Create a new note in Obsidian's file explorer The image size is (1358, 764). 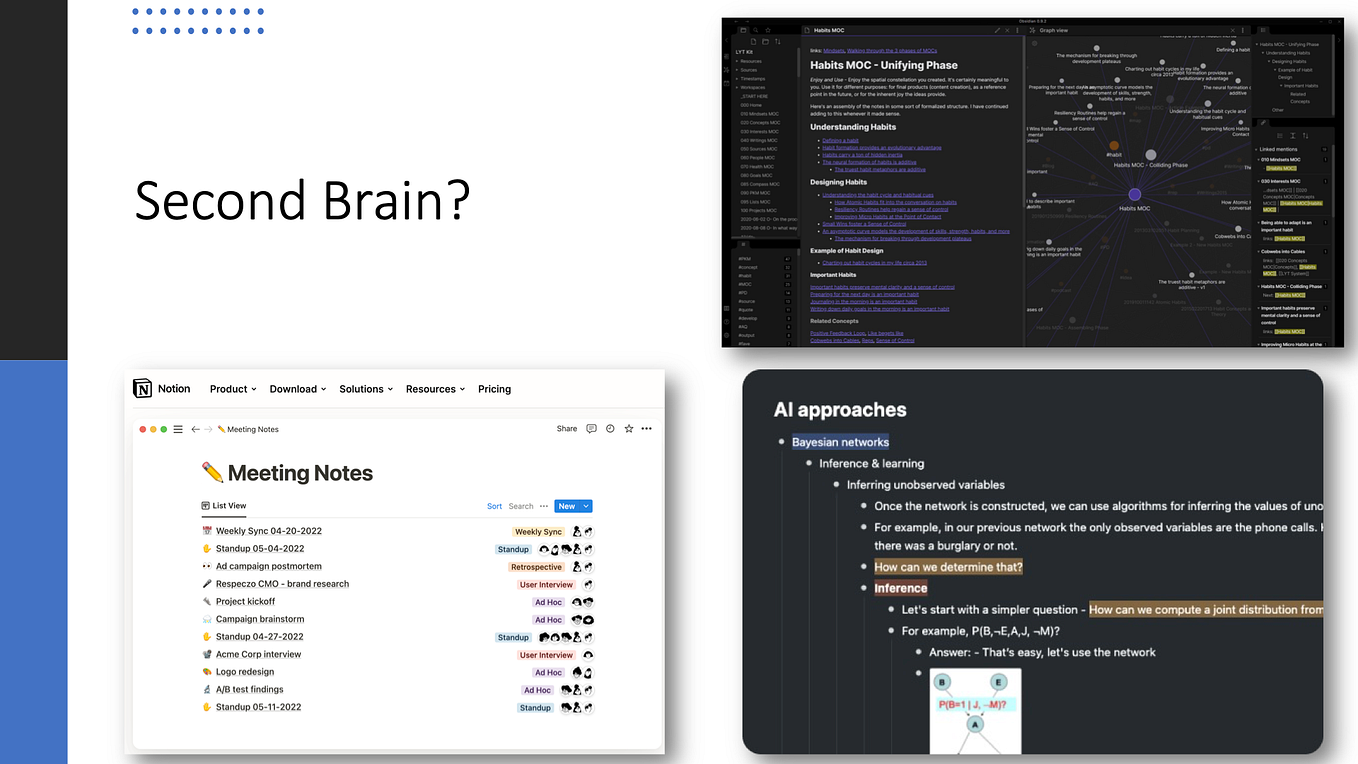753,42
